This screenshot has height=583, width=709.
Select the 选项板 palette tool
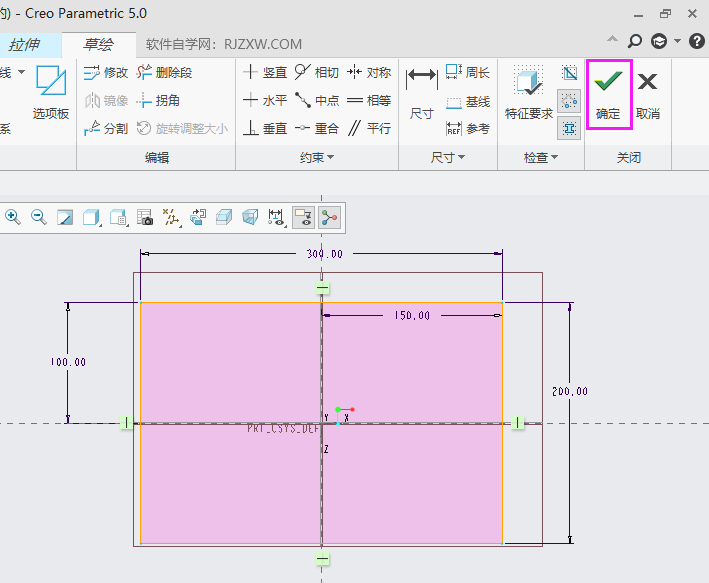[x=50, y=93]
